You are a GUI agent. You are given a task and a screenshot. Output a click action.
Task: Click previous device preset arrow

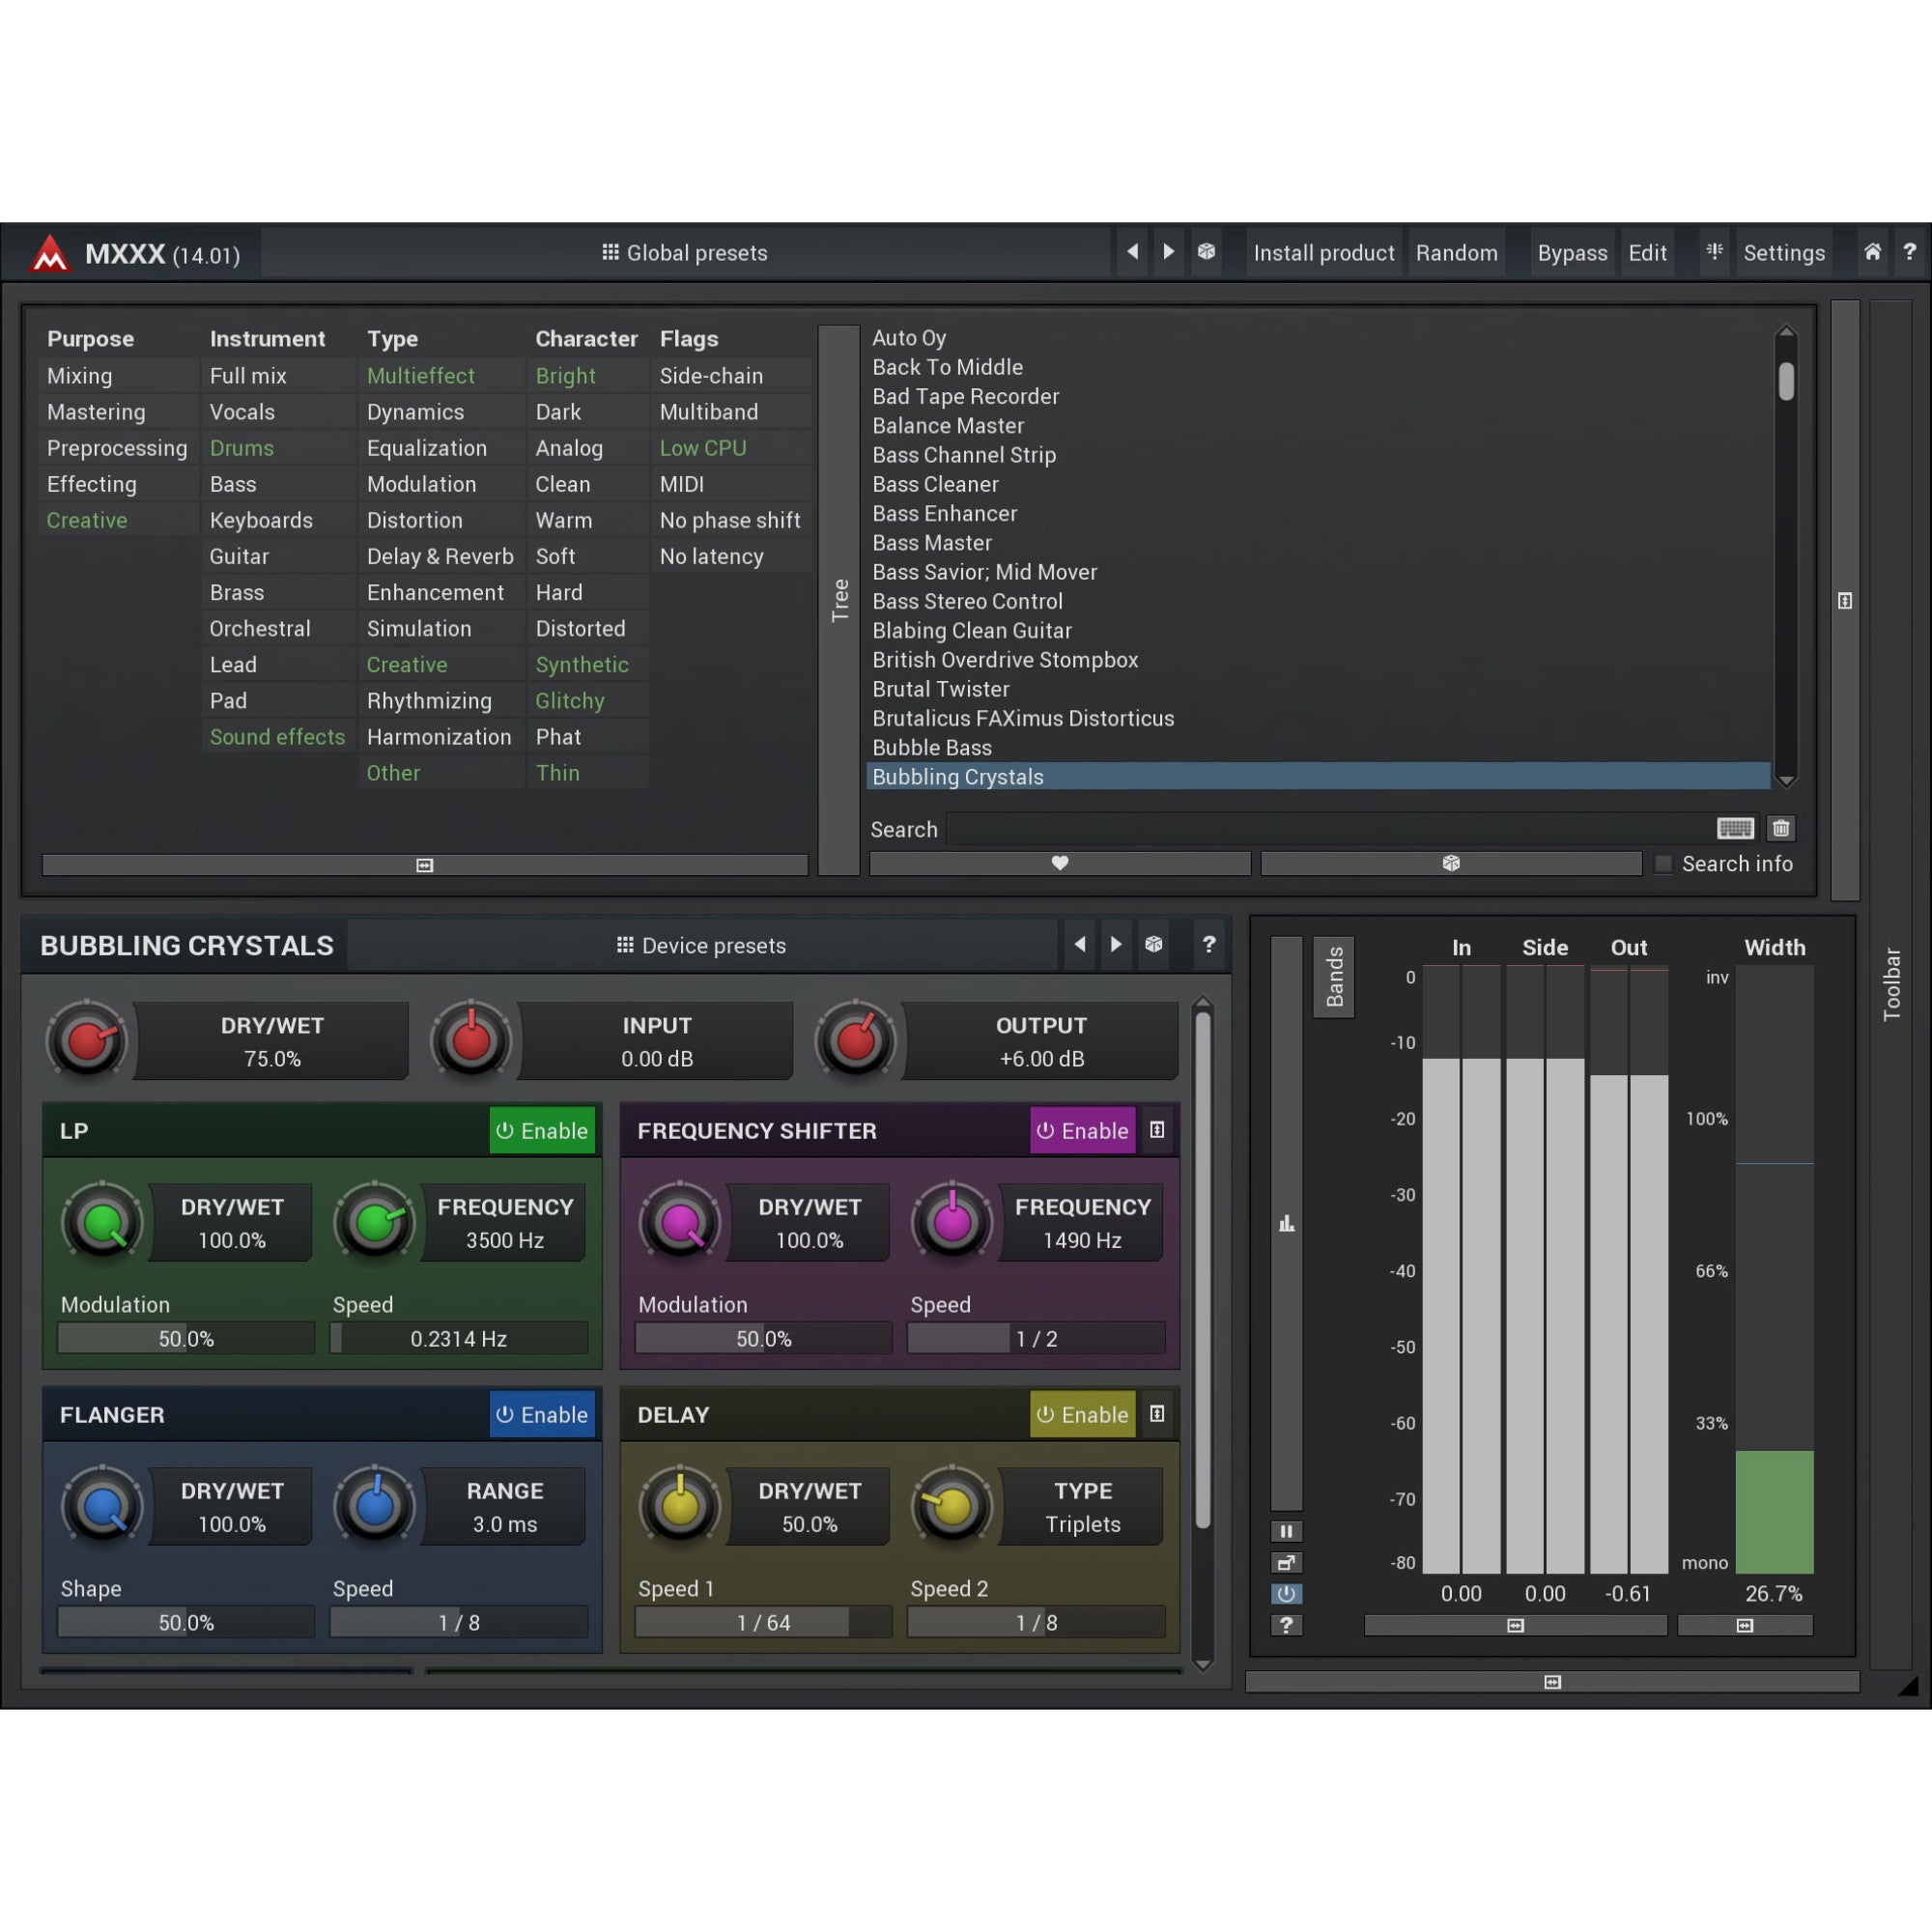(x=1079, y=944)
